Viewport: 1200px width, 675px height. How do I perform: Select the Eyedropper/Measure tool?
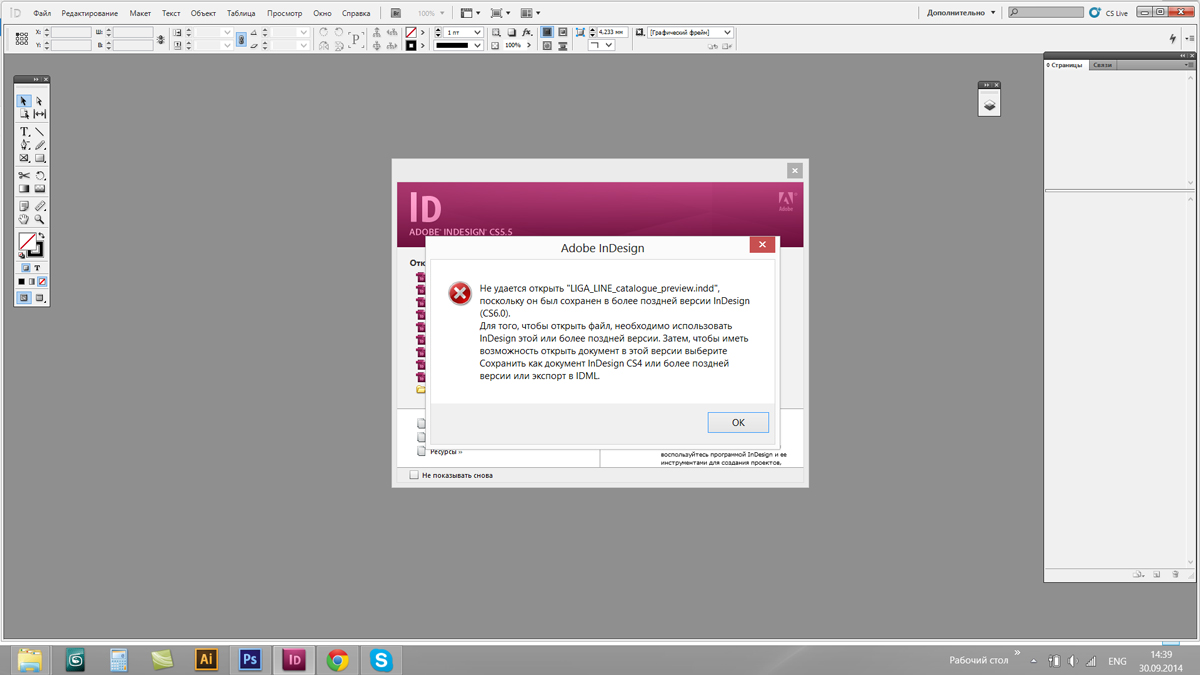pos(40,205)
